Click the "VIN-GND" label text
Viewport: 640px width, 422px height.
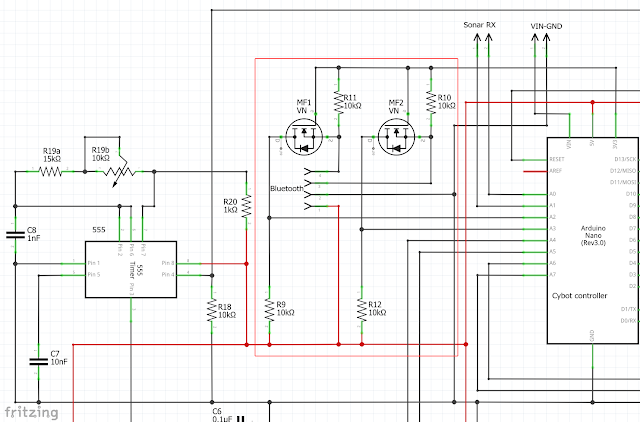pyautogui.click(x=546, y=26)
